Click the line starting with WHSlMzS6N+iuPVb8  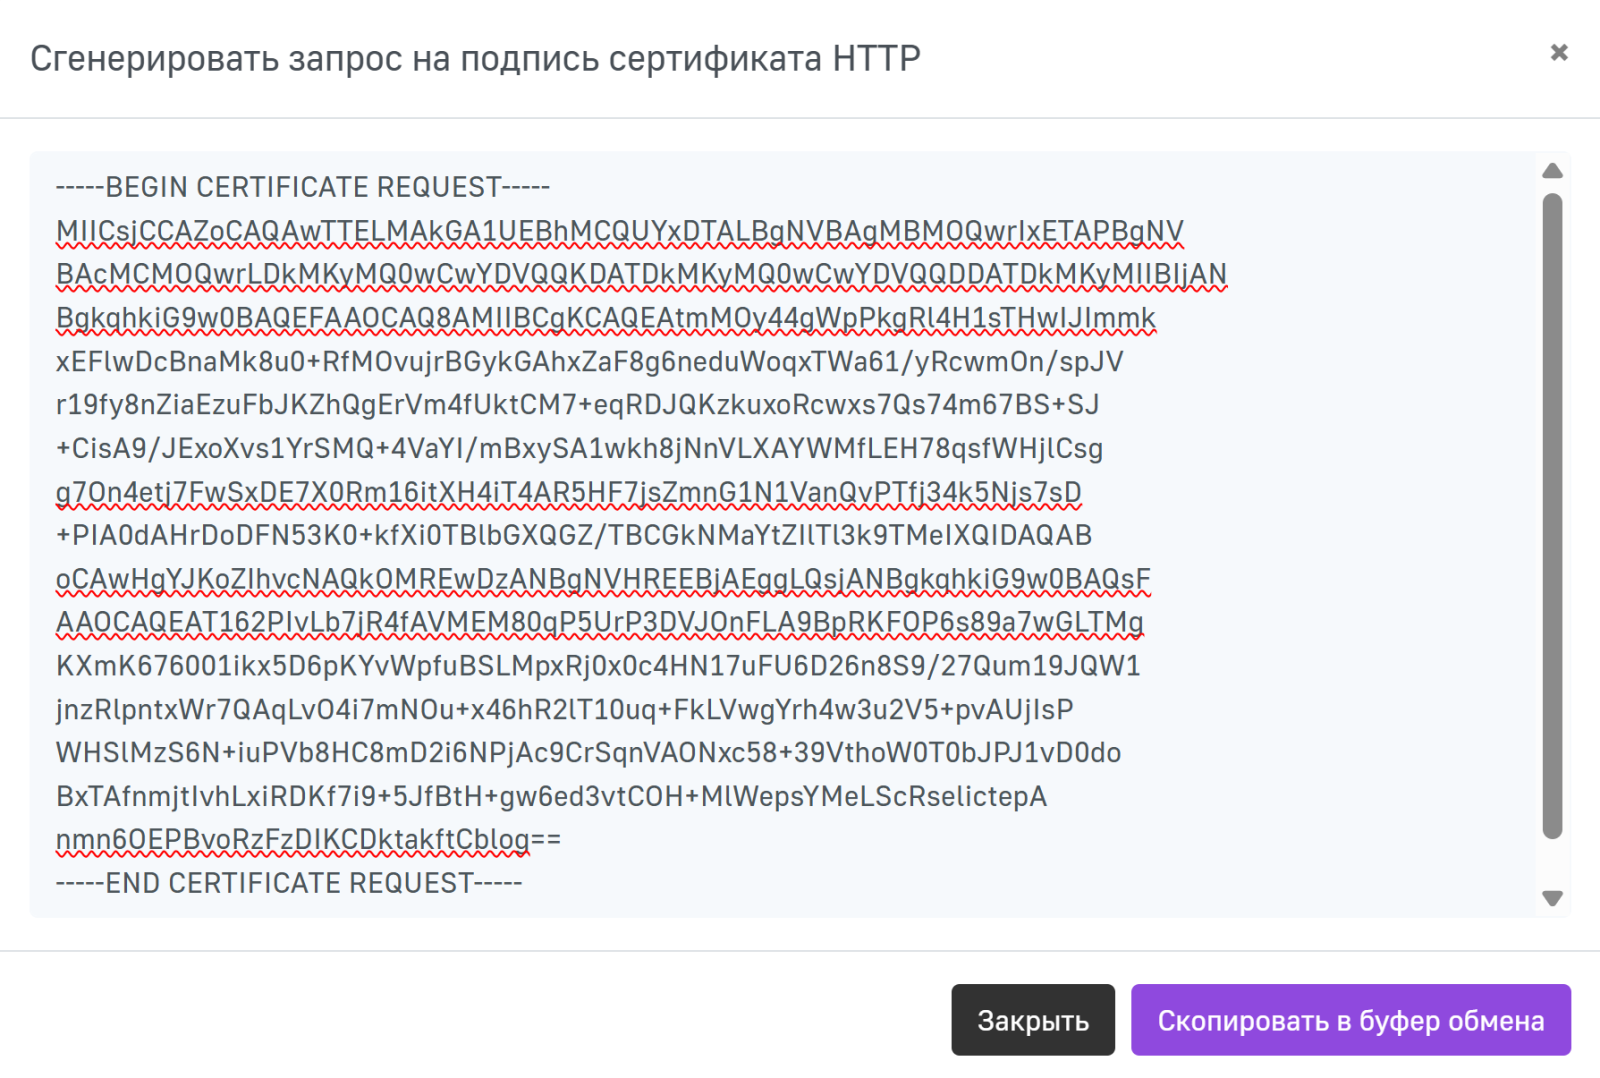pyautogui.click(x=588, y=753)
